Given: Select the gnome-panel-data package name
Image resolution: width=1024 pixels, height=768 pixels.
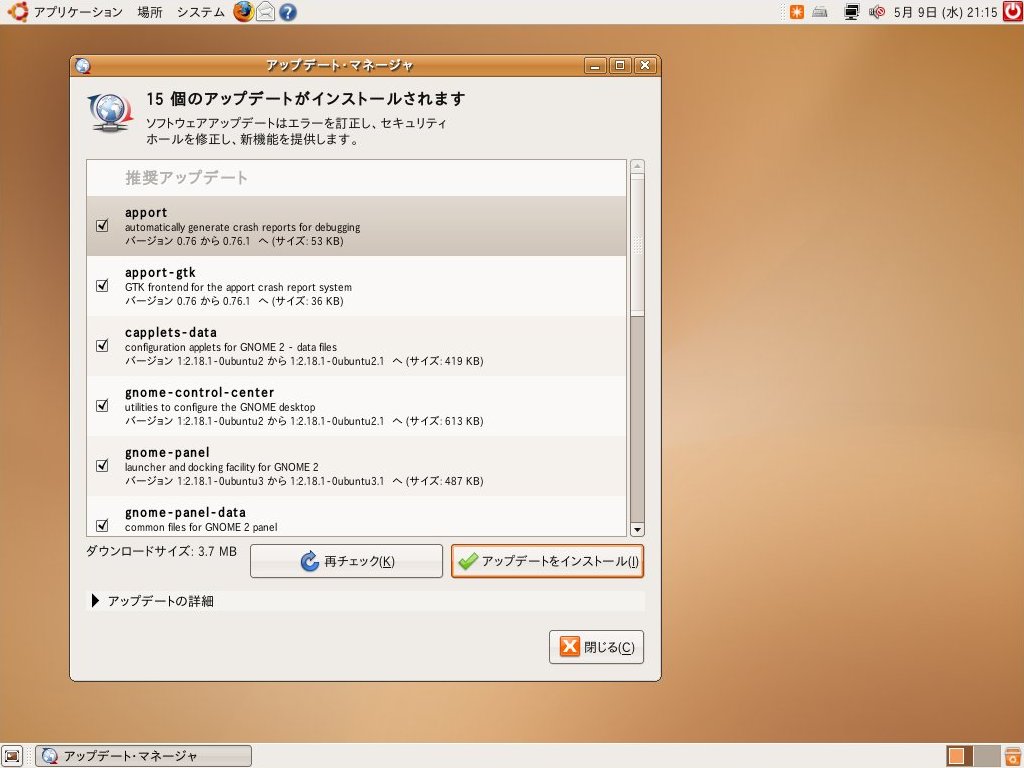Looking at the screenshot, I should click(185, 513).
